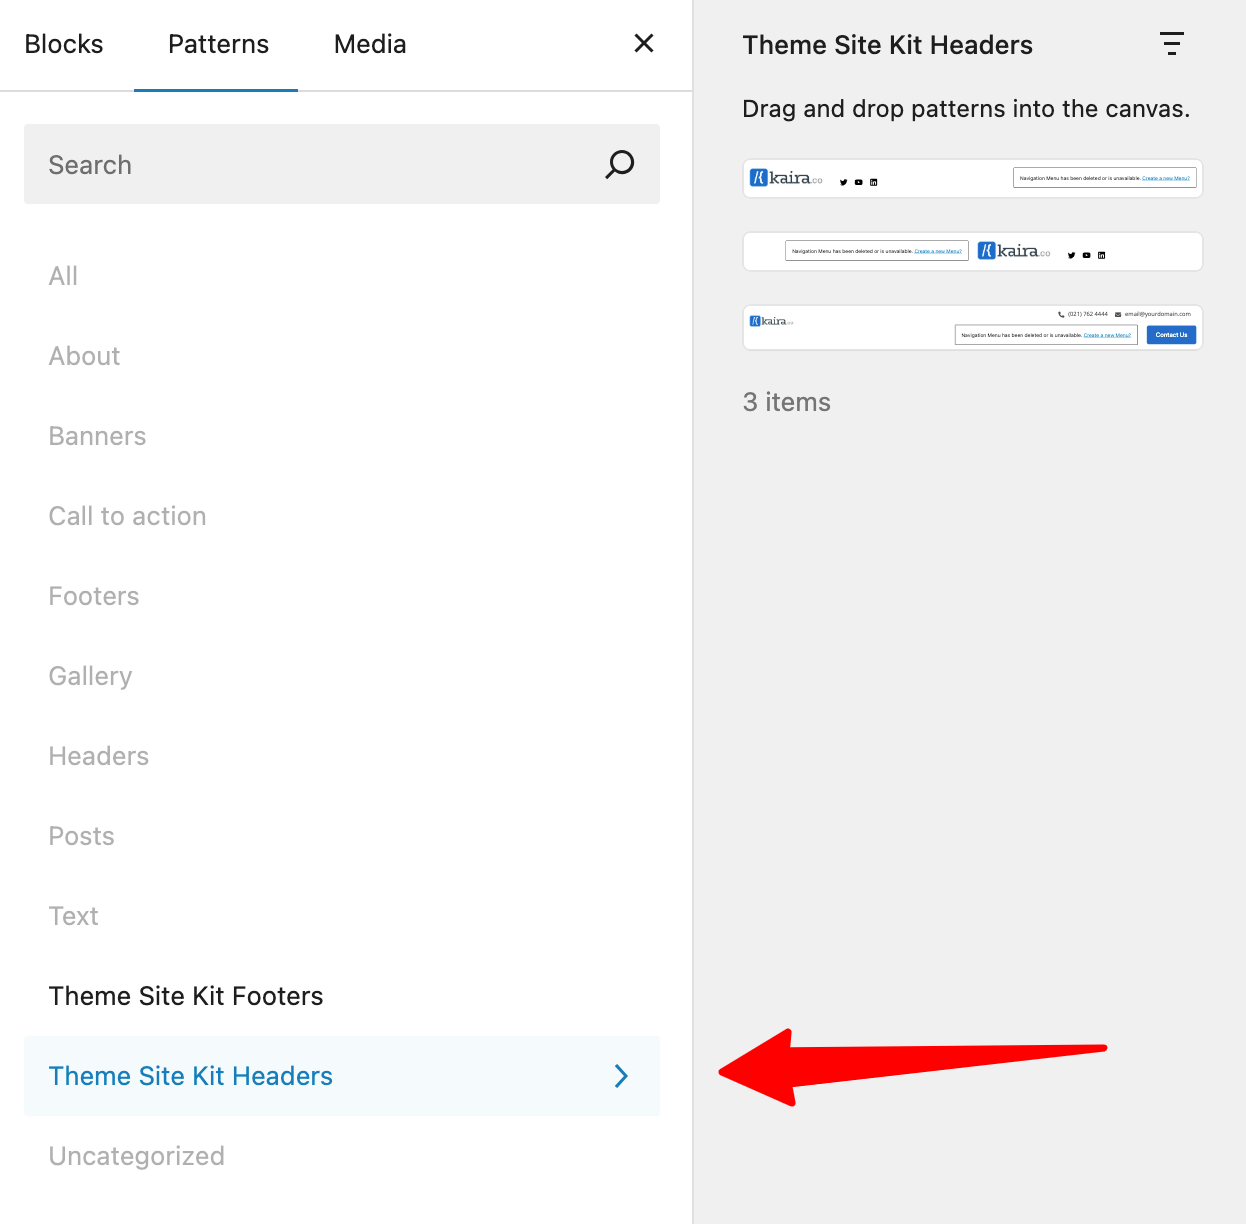Insert the second header pattern with centered logo
The height and width of the screenshot is (1224, 1246).
click(972, 252)
